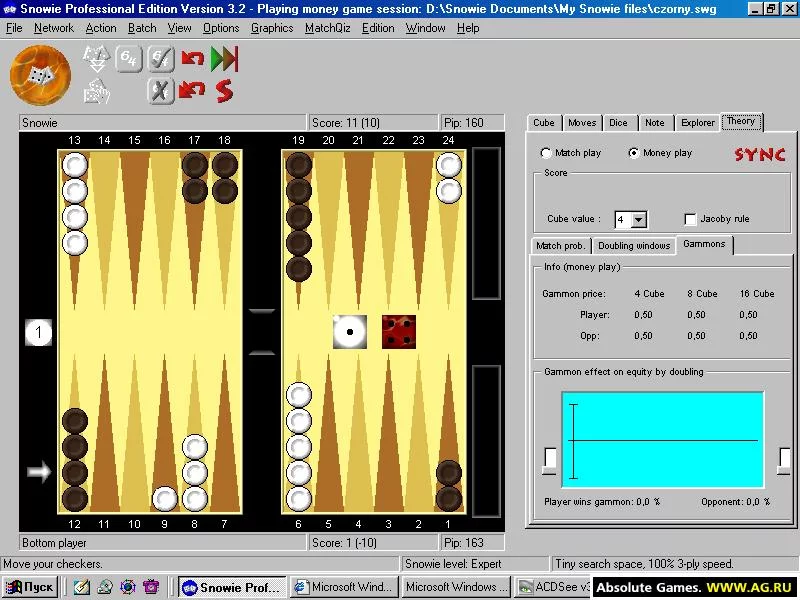Click the green skip-to-end arrows icon

224,58
